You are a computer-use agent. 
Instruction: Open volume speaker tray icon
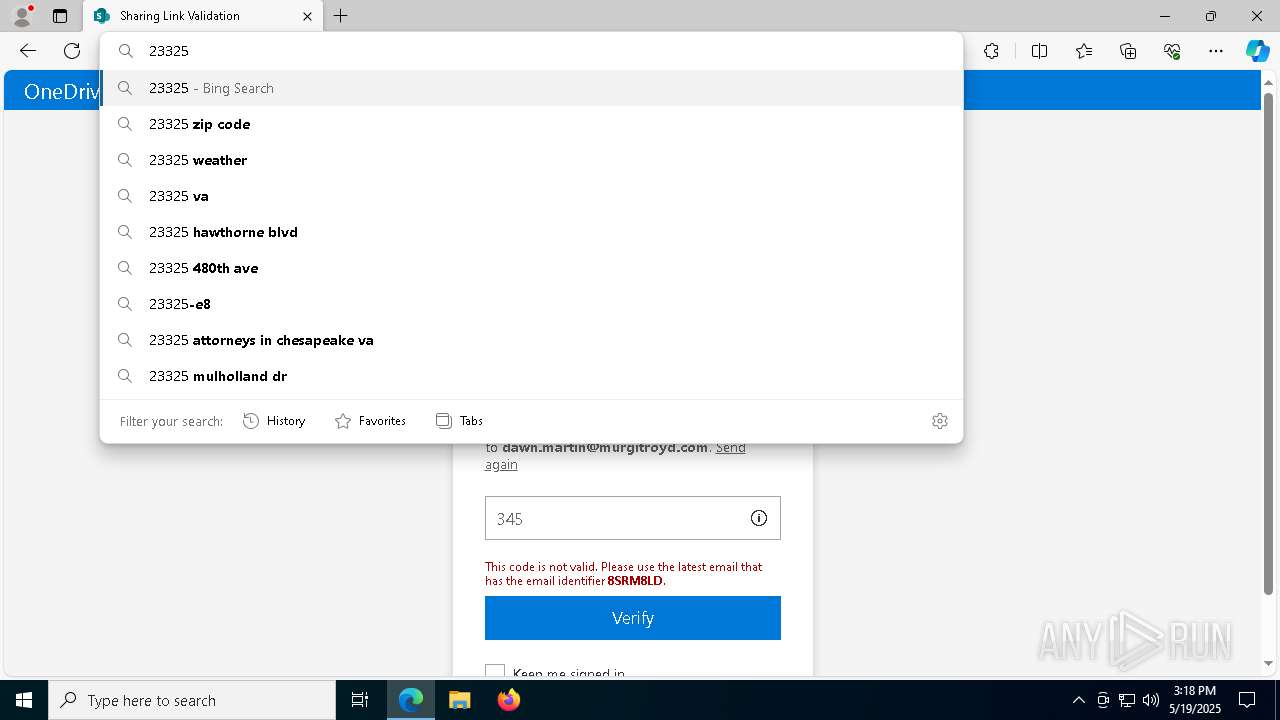[1151, 700]
